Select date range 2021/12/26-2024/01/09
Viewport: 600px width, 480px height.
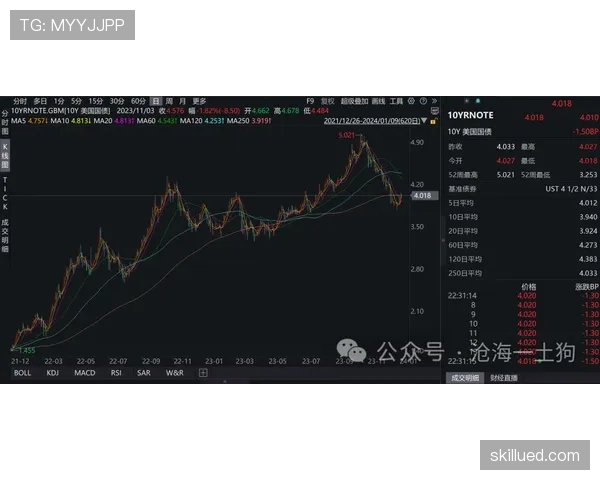pyautogui.click(x=372, y=121)
